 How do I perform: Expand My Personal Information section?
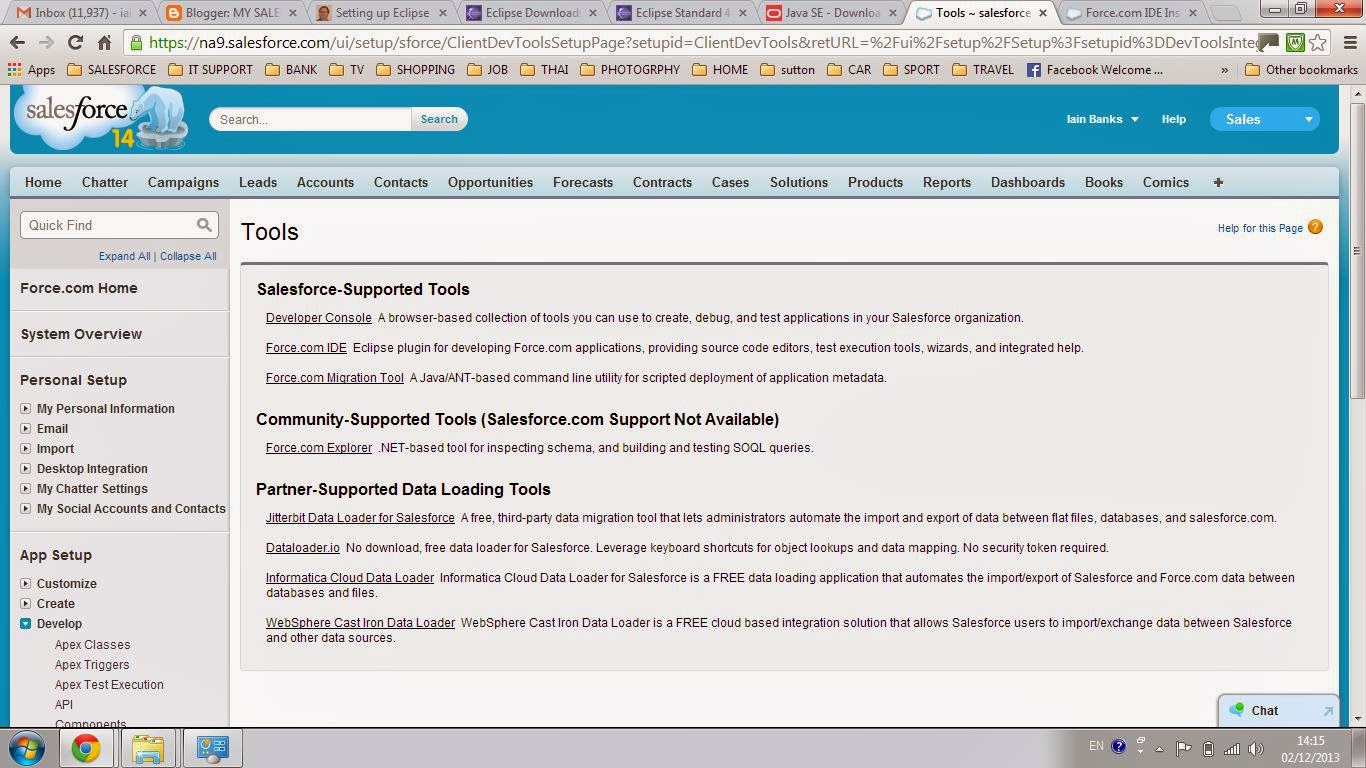(x=26, y=408)
